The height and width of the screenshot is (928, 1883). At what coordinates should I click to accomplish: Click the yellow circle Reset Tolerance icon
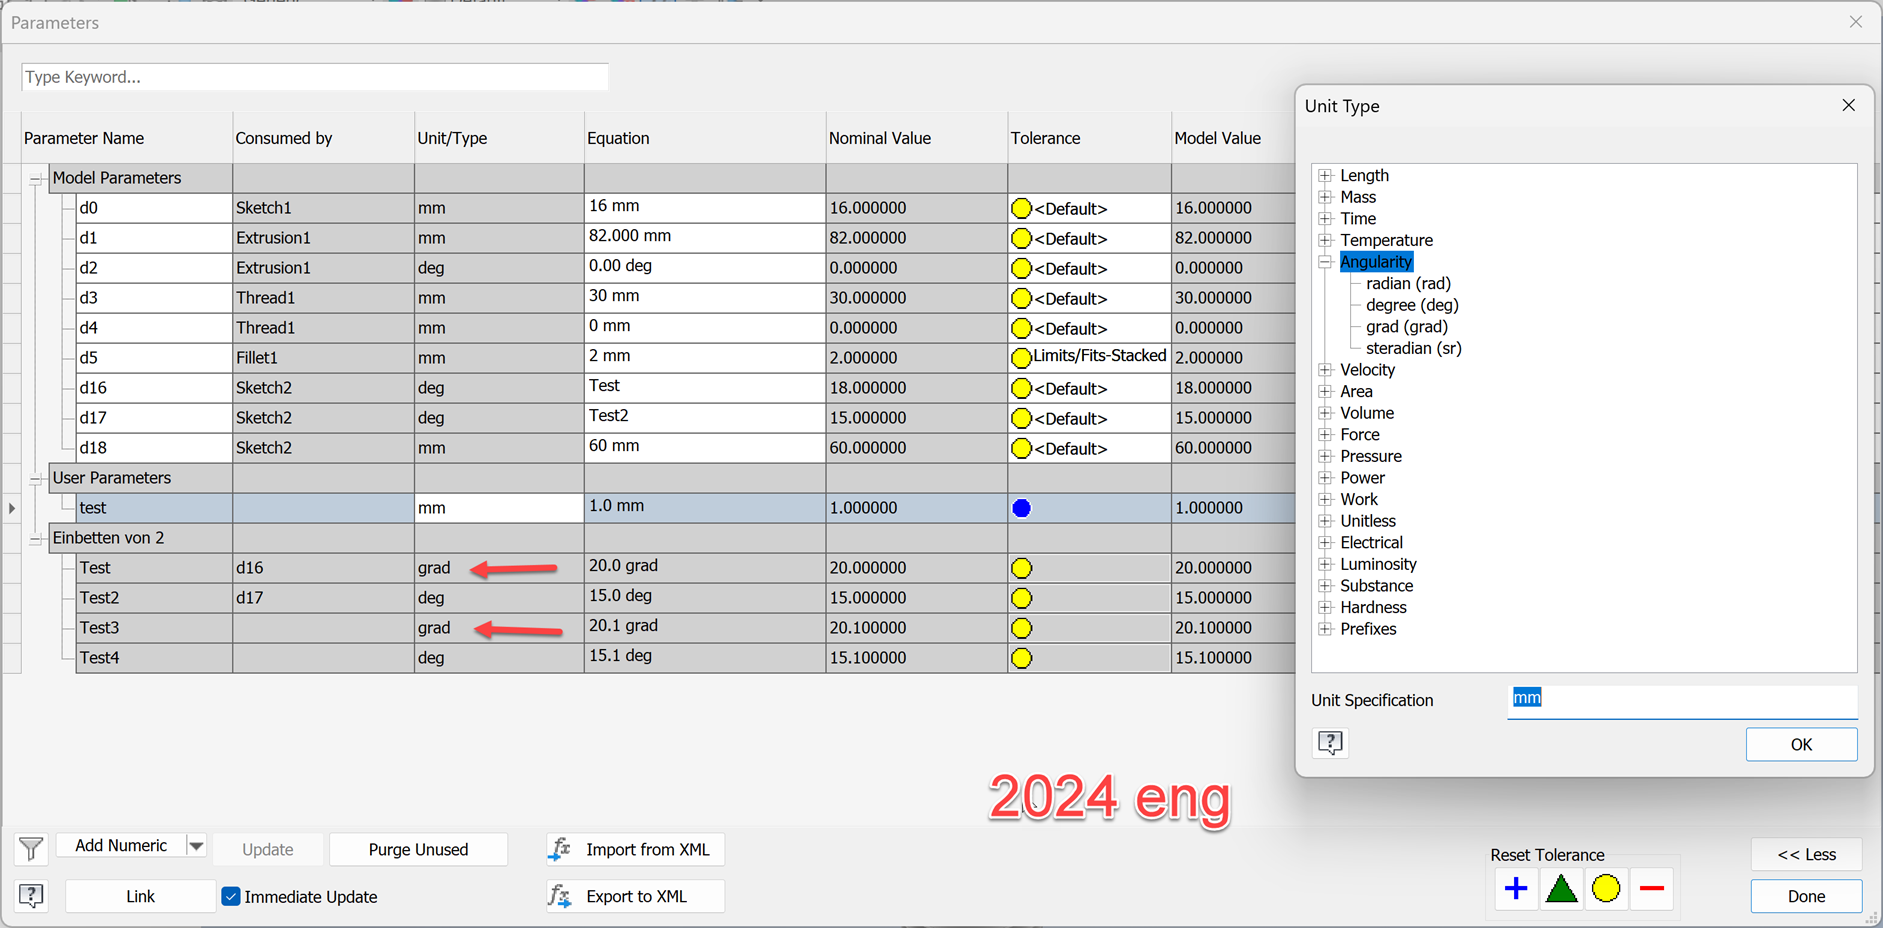click(1606, 888)
